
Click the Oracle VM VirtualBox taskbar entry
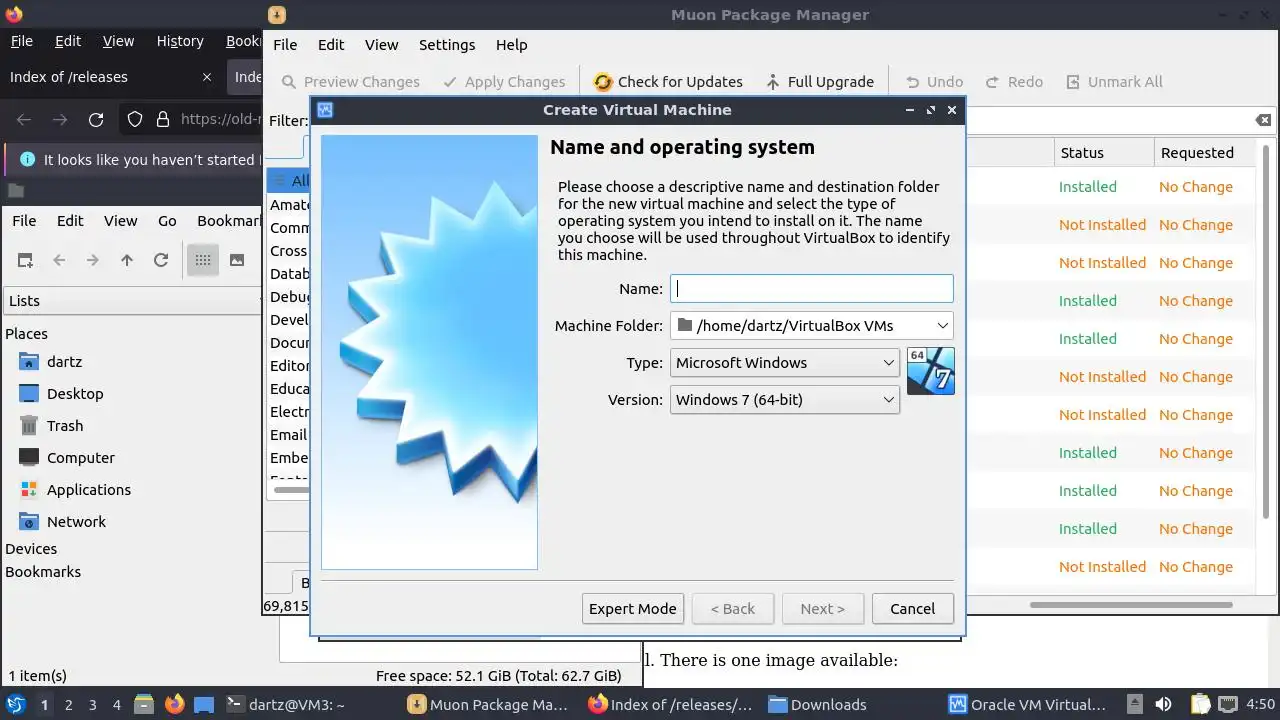coord(1028,705)
